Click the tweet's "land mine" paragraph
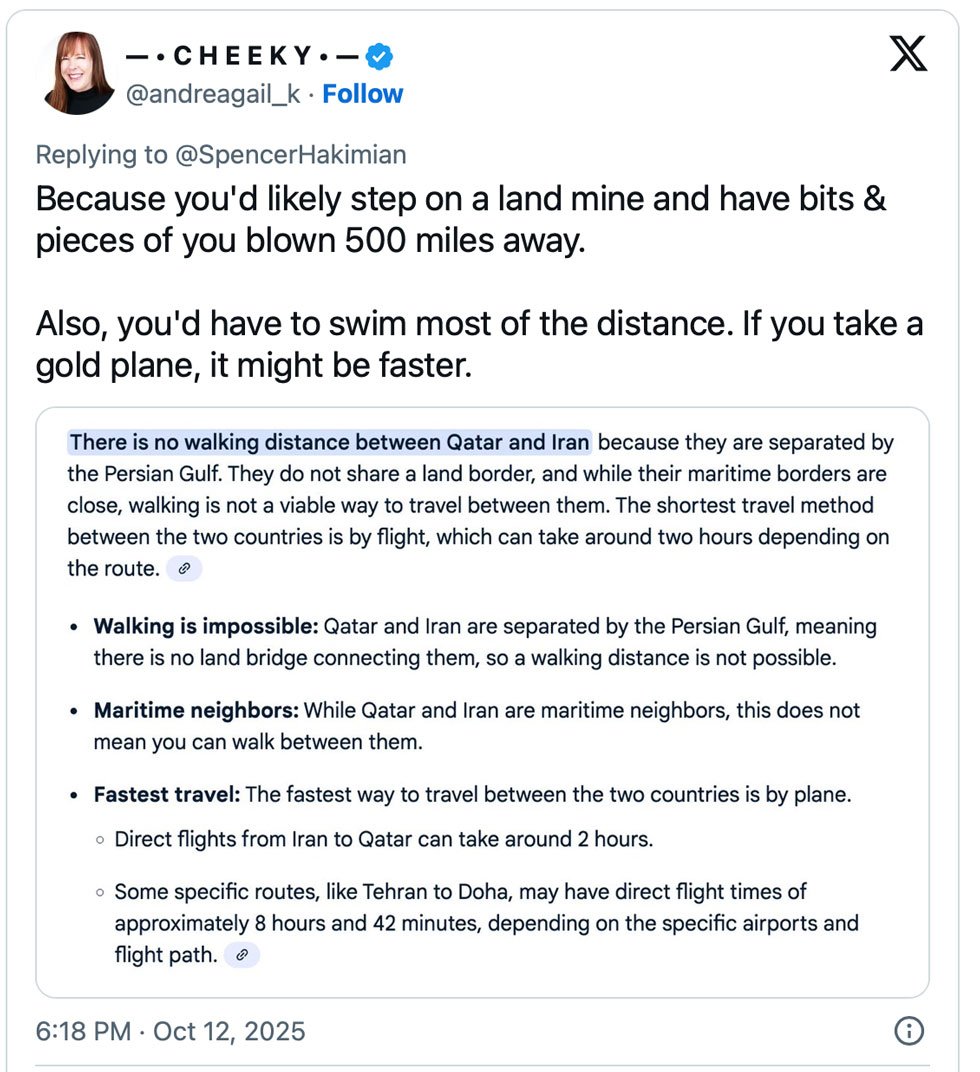Viewport: 980px width, 1072px height. tap(460, 220)
